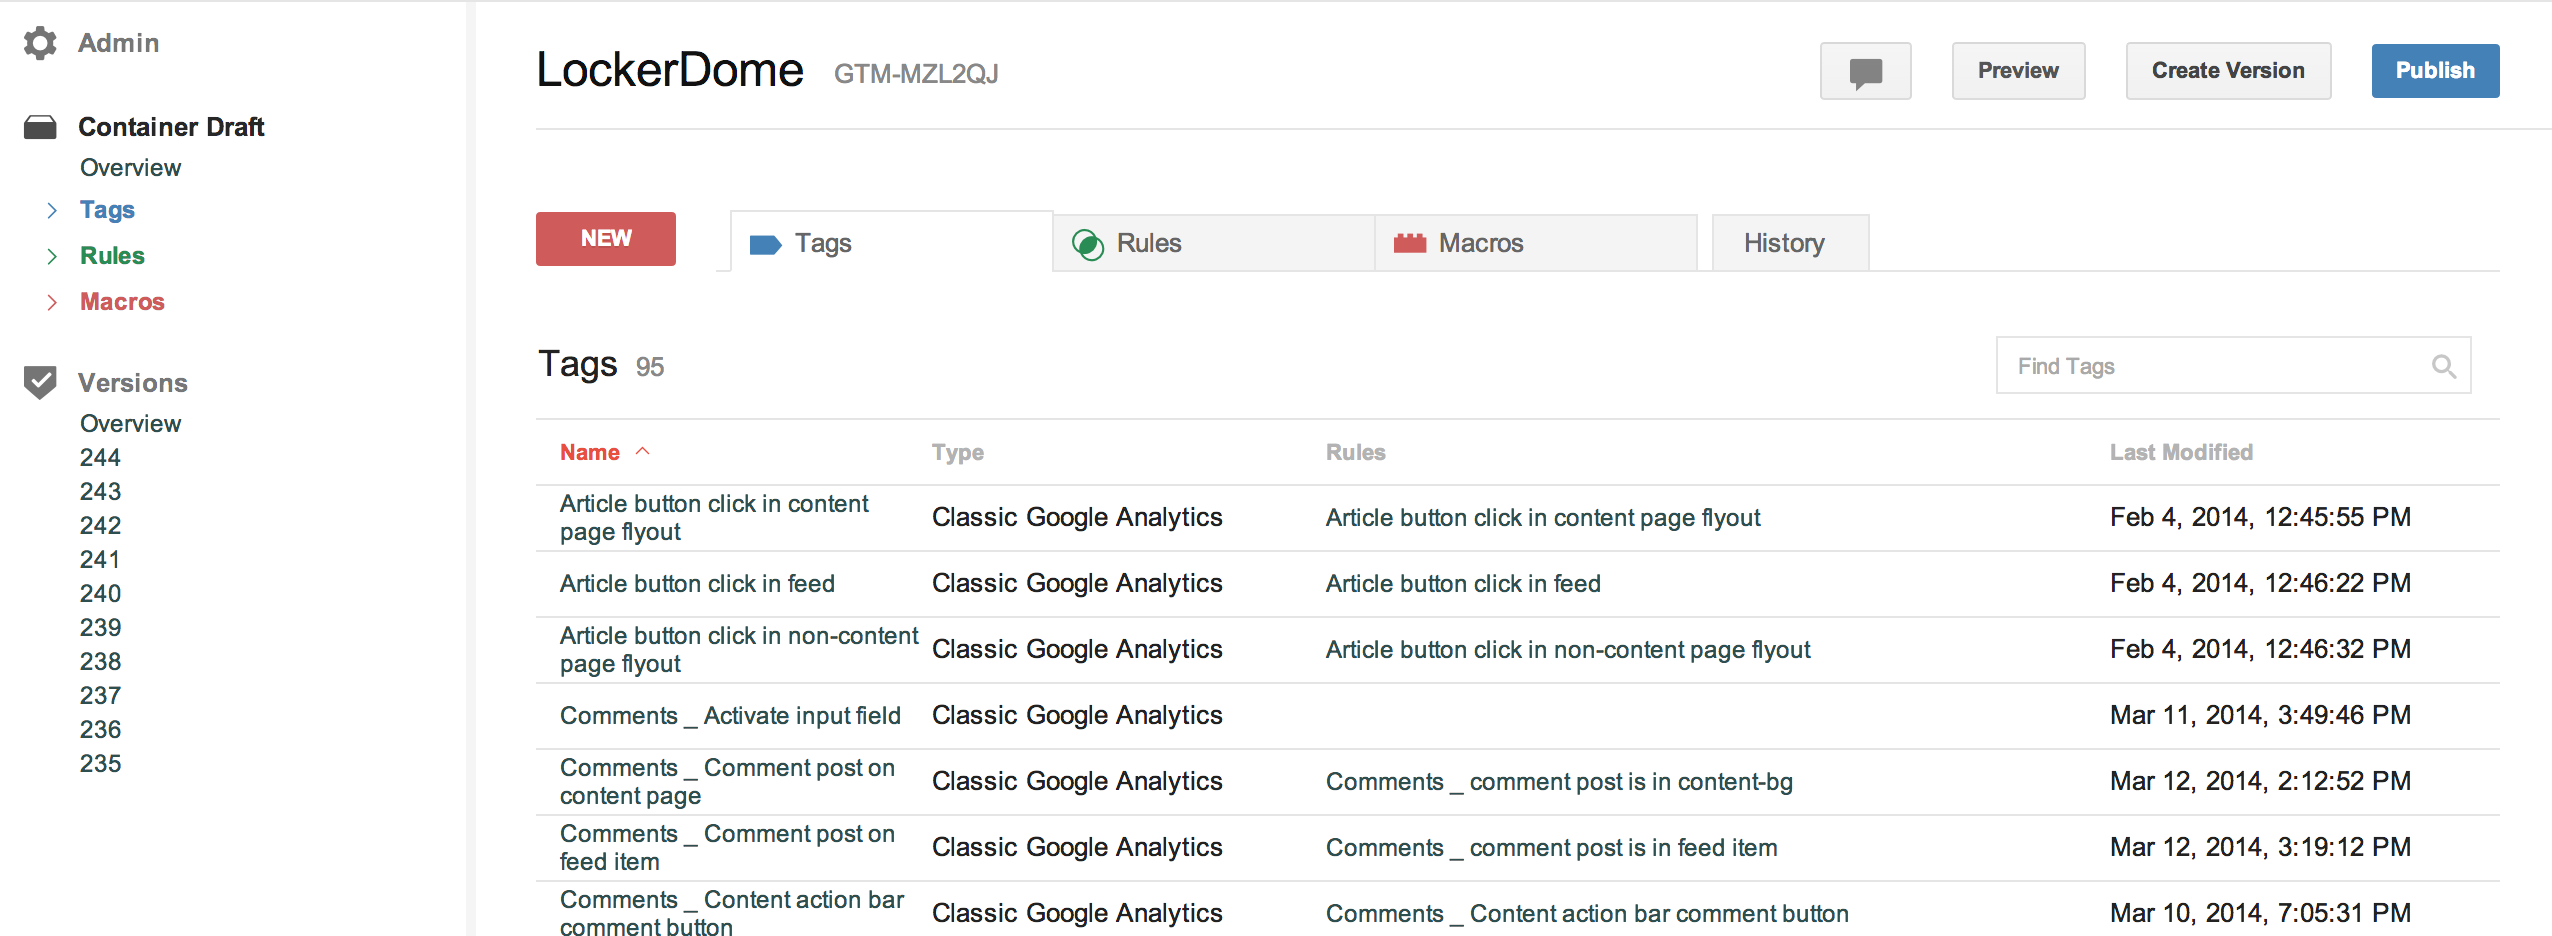The width and height of the screenshot is (2552, 936).
Task: Open tag 'Article button click in non-content page flyout'
Action: pyautogui.click(x=739, y=650)
